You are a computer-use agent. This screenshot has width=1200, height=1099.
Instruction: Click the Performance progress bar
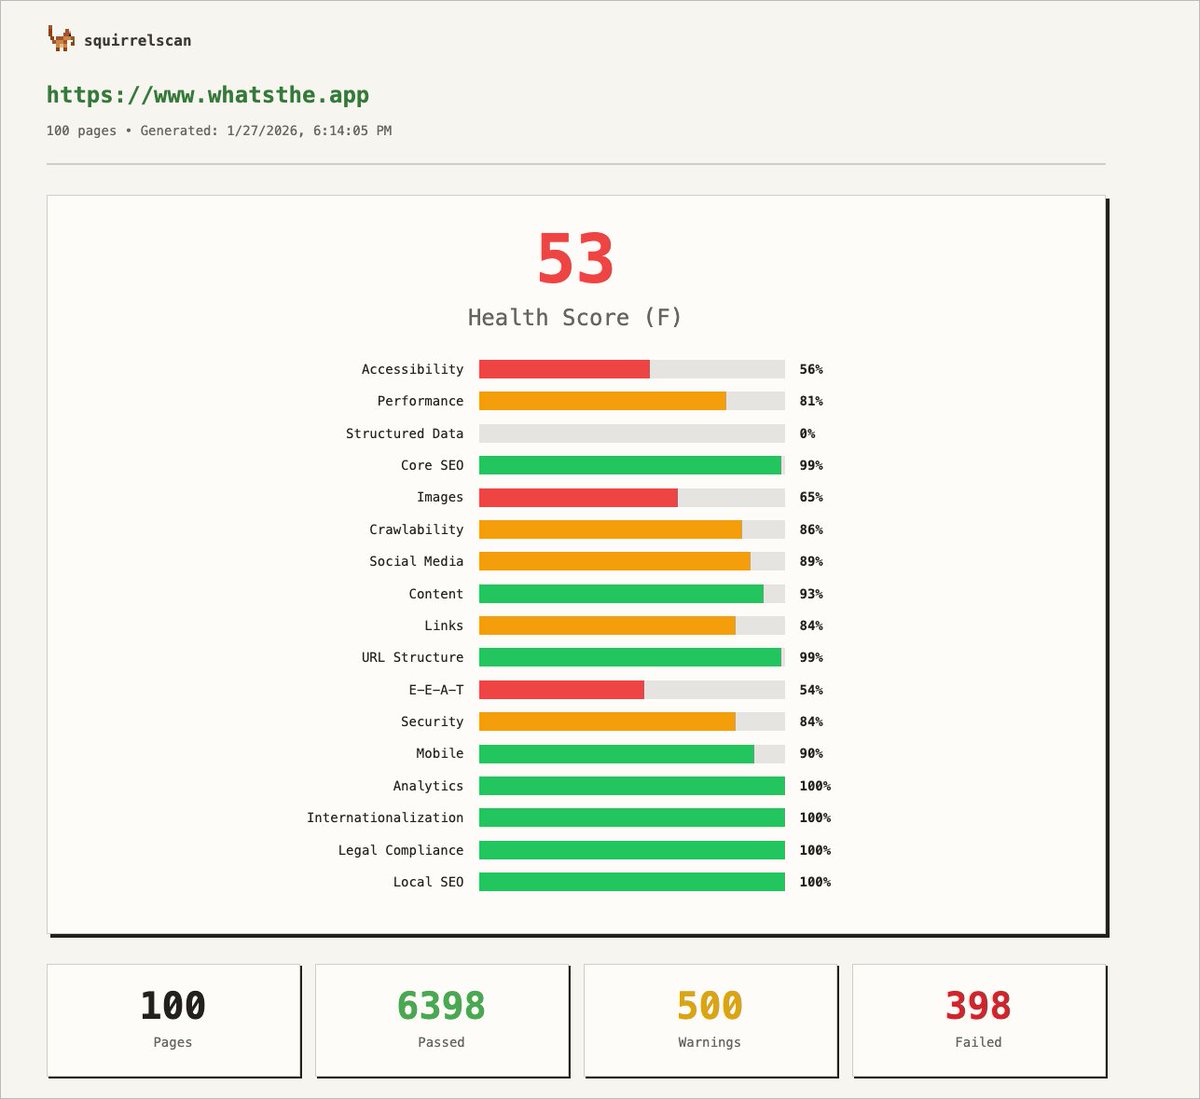632,401
